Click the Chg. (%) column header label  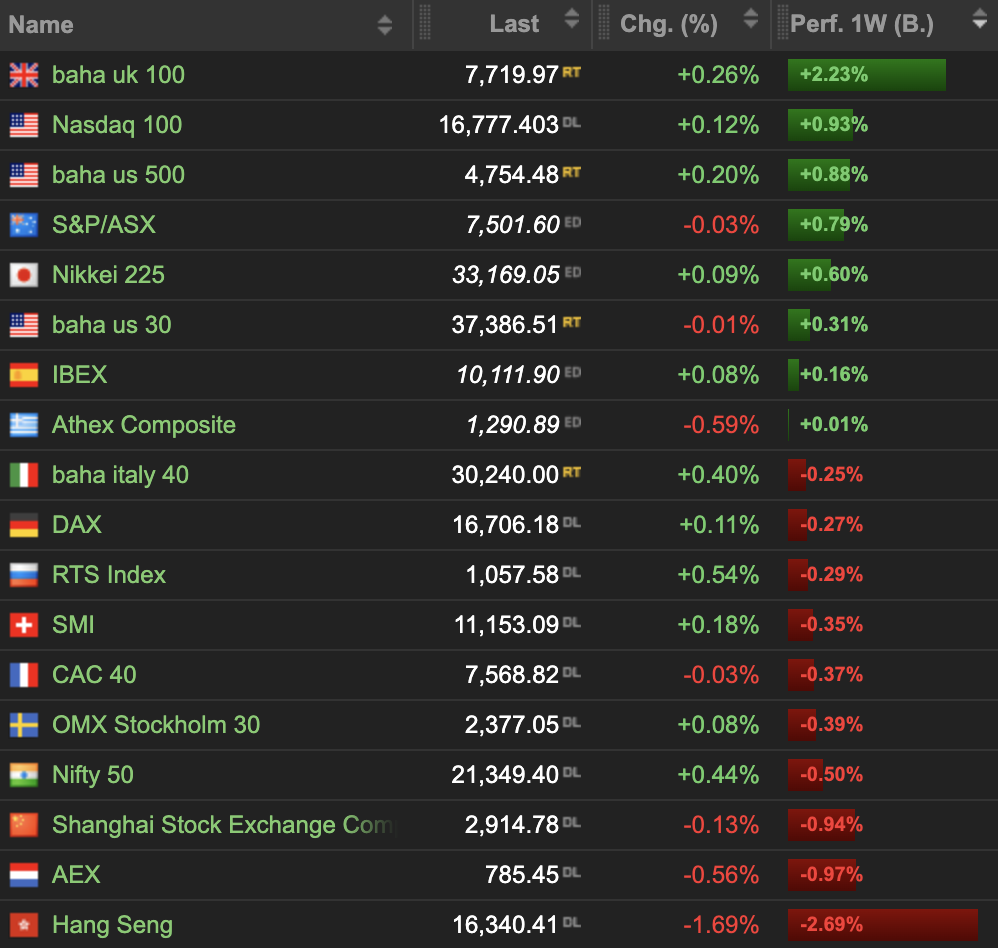click(669, 24)
